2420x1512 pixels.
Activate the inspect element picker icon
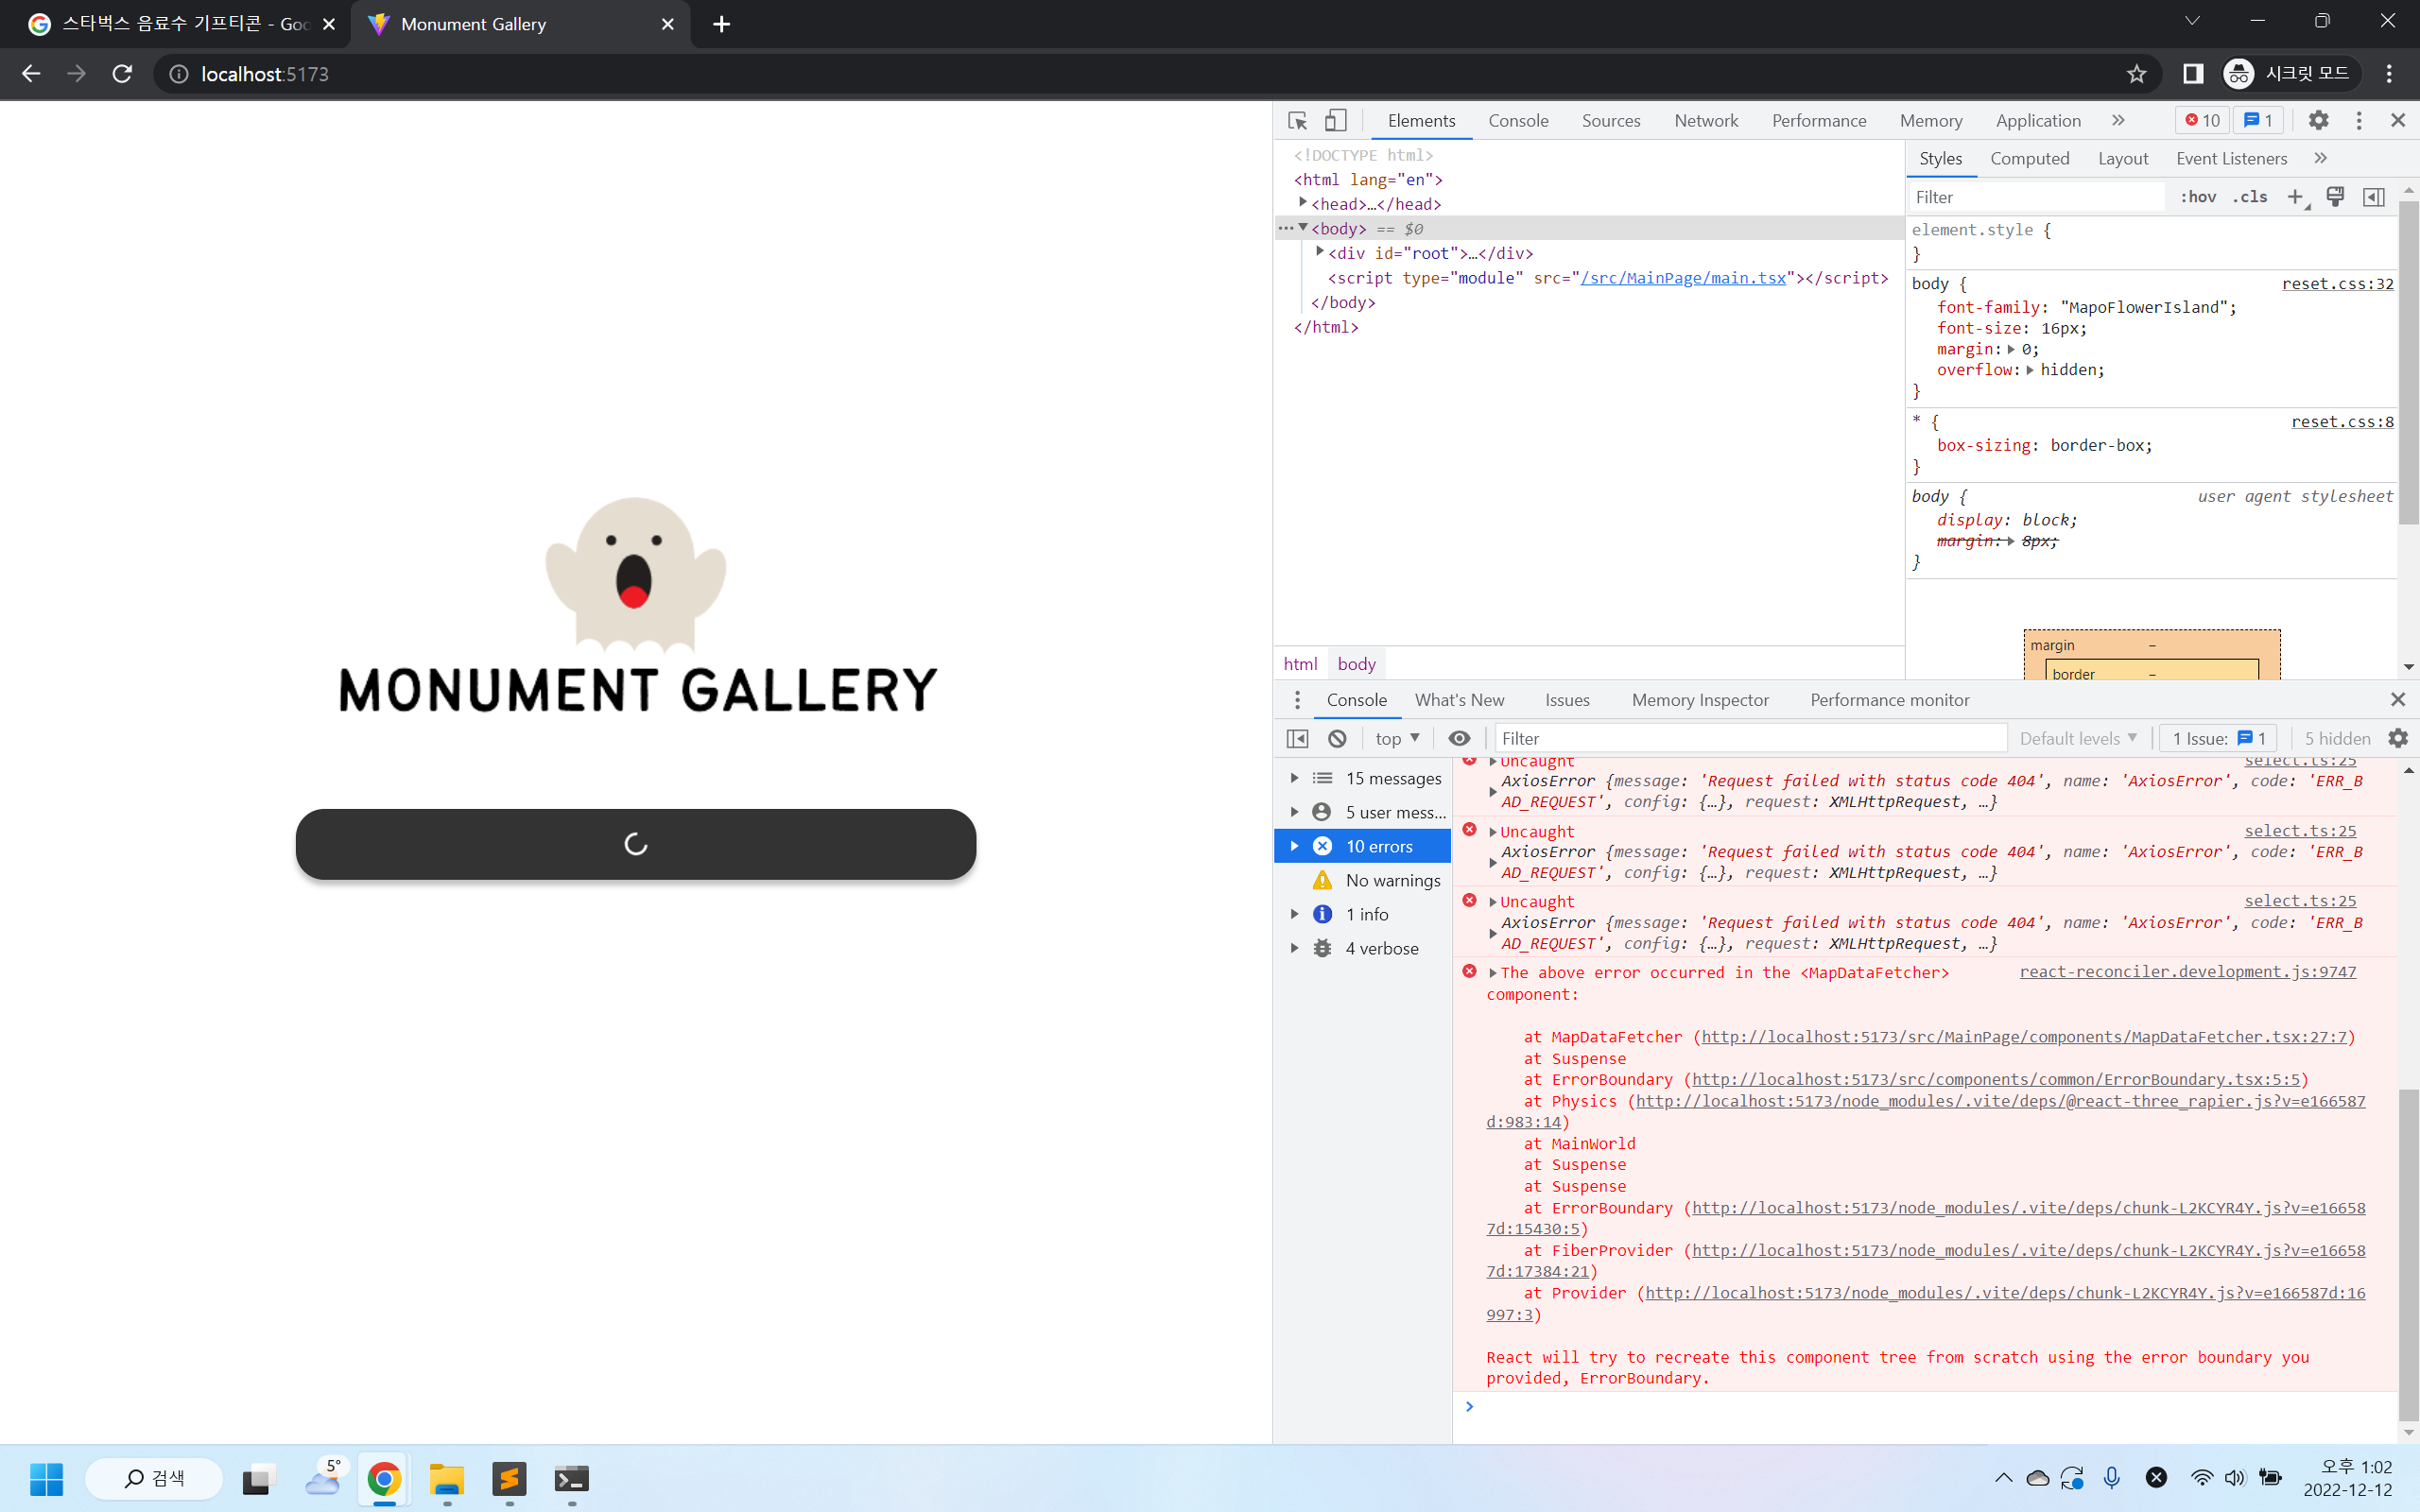pos(1297,120)
